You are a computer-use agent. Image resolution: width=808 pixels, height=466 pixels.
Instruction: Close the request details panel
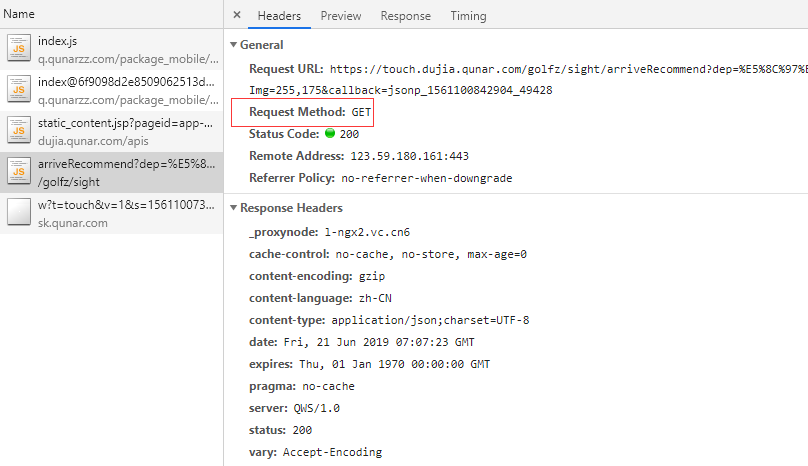pyautogui.click(x=236, y=15)
